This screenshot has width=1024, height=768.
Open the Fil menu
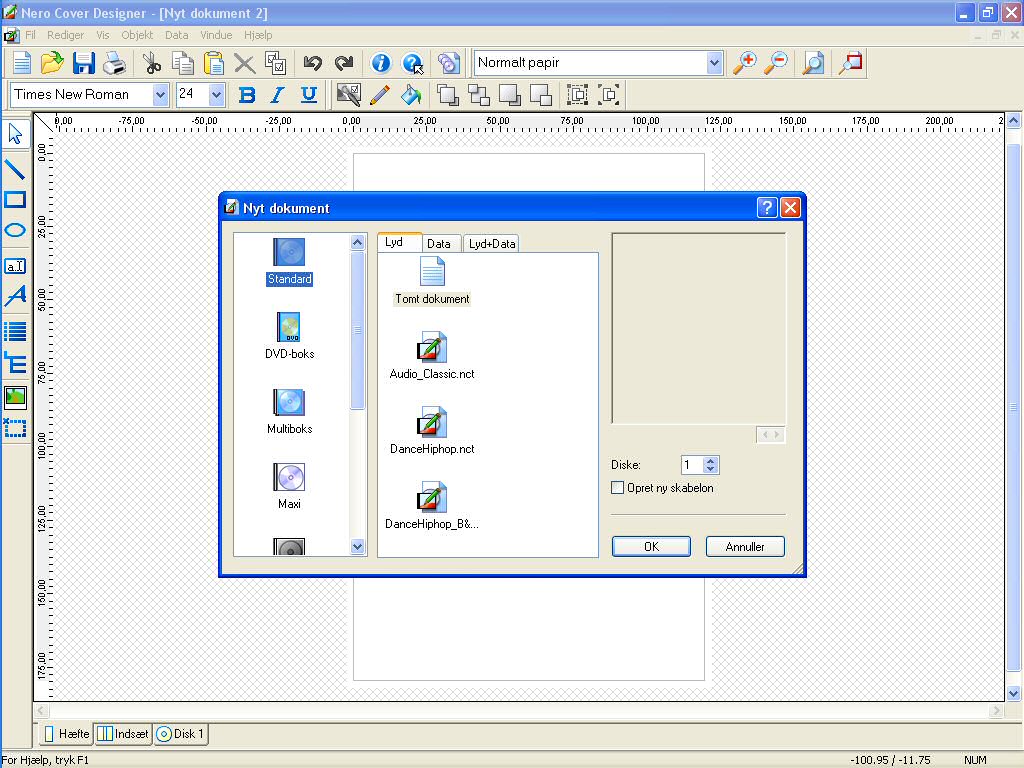coord(31,35)
